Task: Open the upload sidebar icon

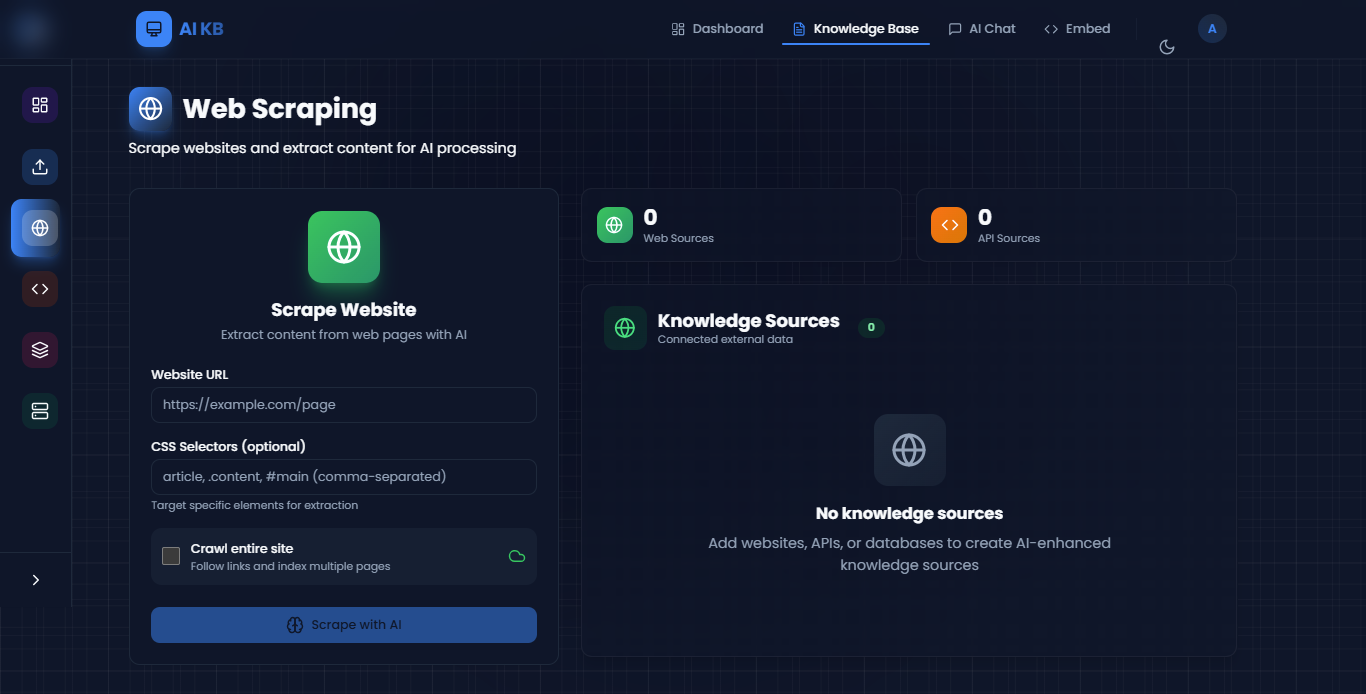Action: (40, 167)
